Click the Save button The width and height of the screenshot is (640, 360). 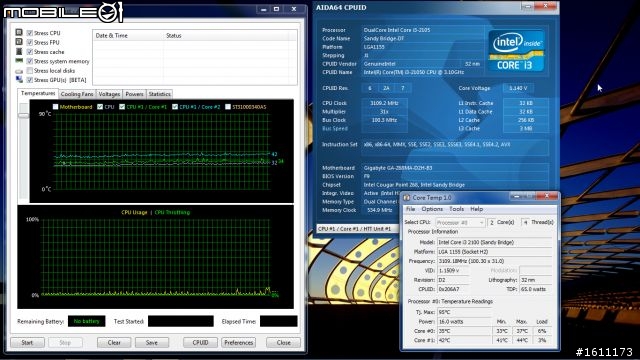pos(152,342)
